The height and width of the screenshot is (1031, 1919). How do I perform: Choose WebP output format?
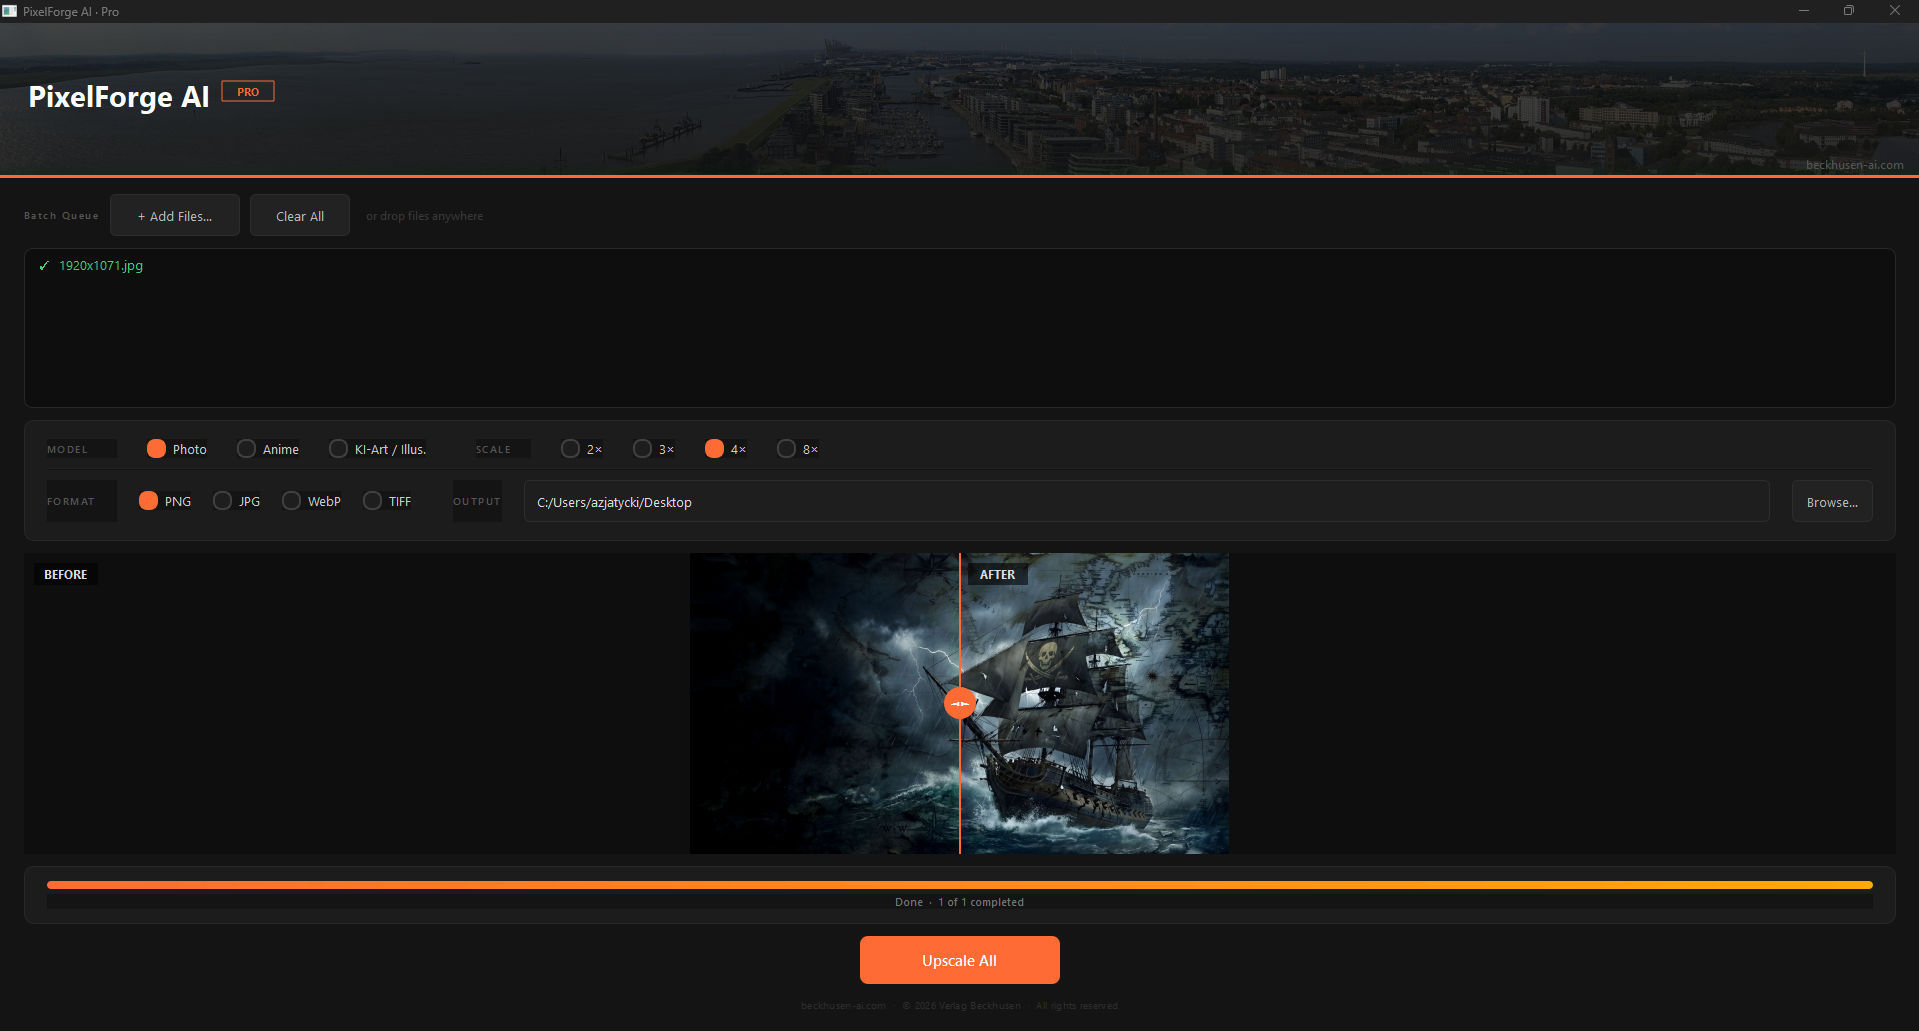312,501
